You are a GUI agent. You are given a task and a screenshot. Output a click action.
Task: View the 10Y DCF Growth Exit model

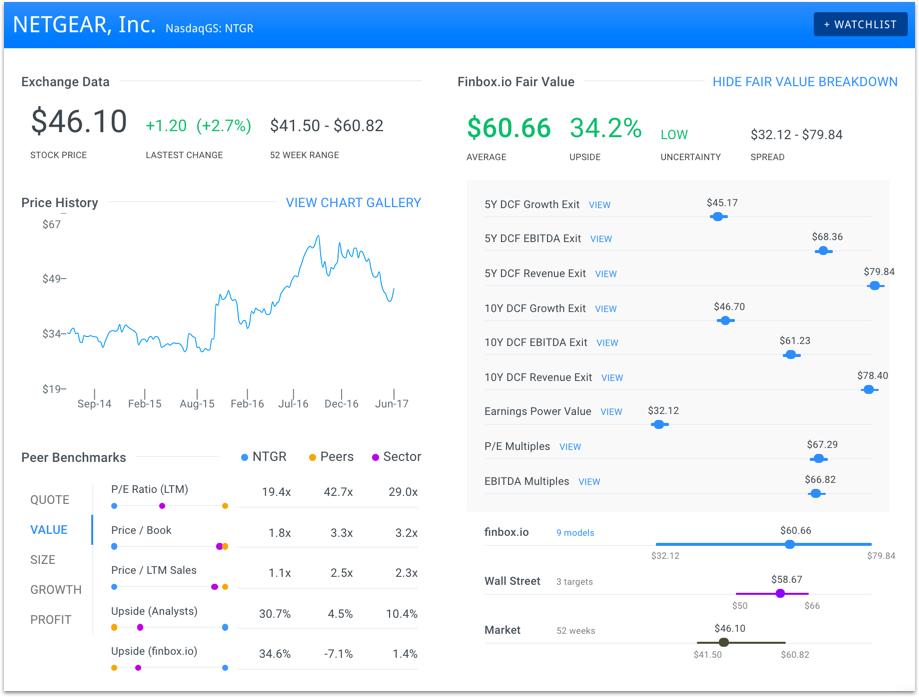(606, 309)
